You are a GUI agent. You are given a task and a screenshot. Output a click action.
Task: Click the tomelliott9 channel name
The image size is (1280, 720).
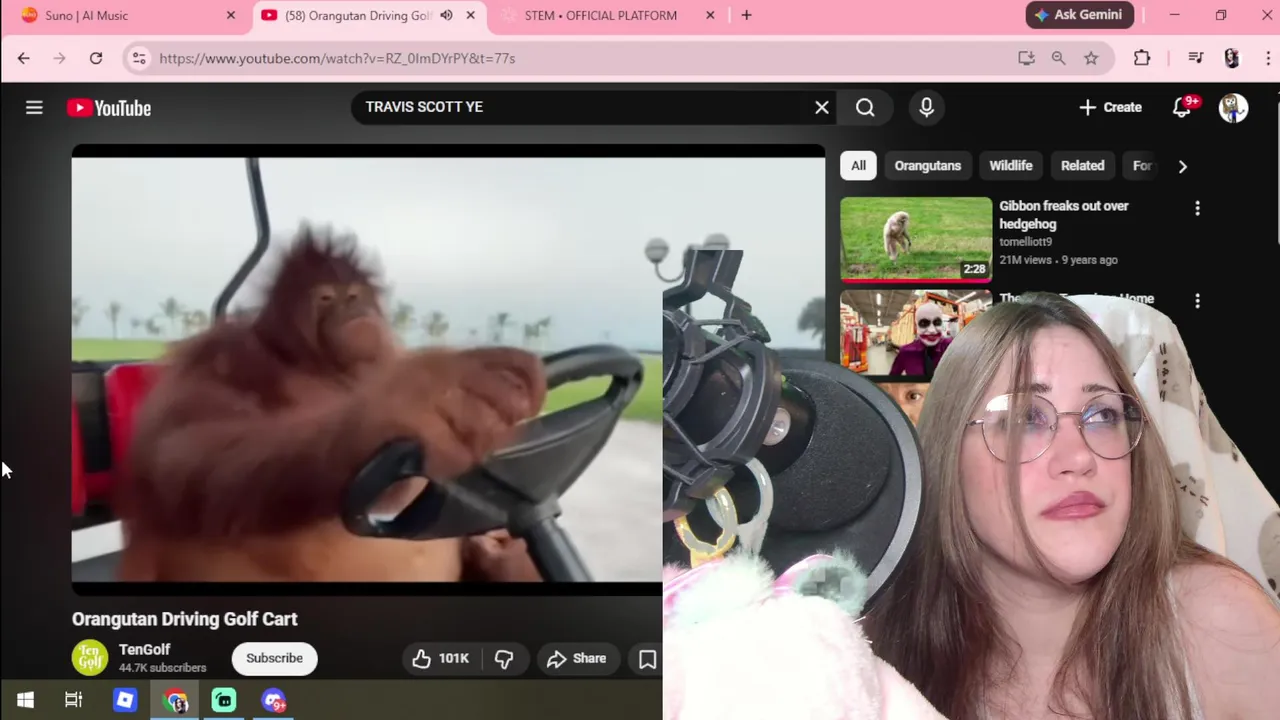pos(1025,242)
